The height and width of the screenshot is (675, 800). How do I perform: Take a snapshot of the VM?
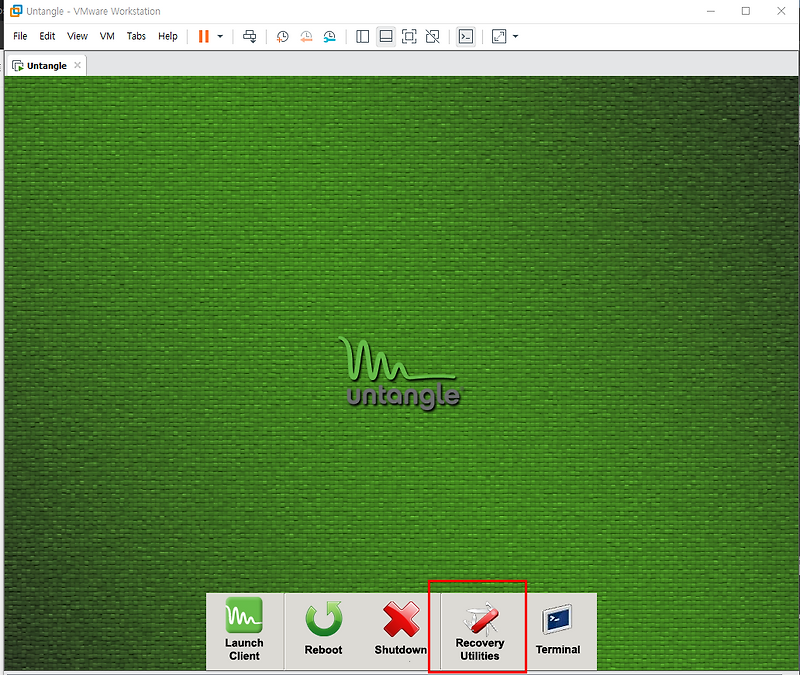click(x=282, y=36)
